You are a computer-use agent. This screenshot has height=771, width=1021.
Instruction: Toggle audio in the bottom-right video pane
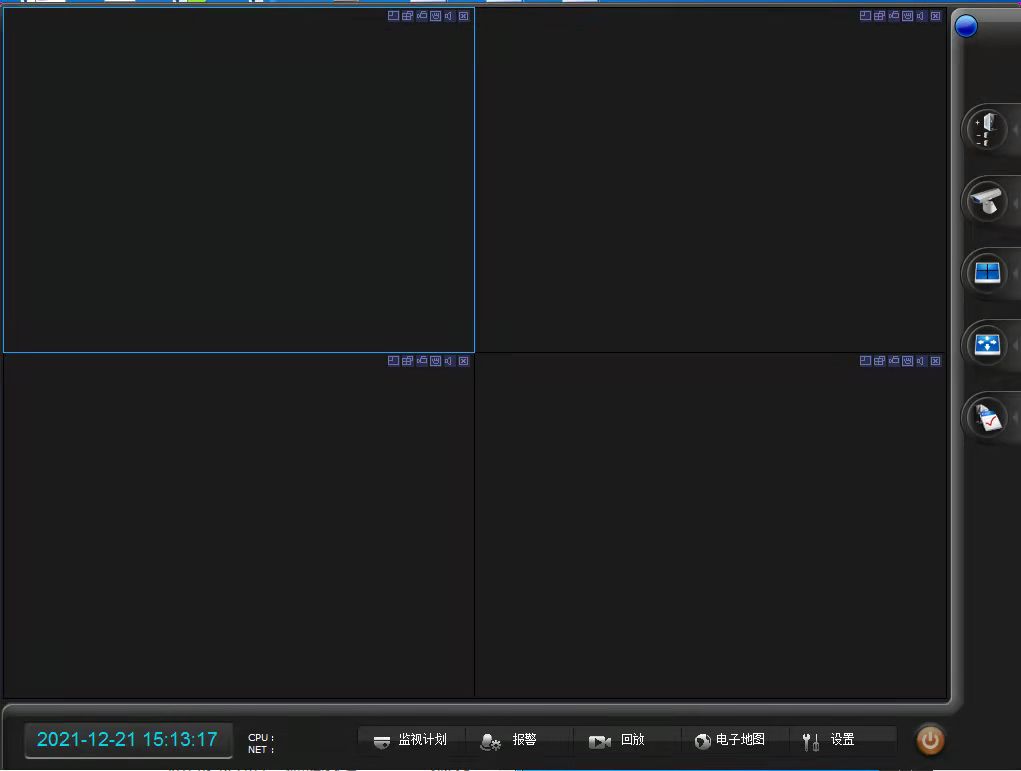[x=922, y=361]
